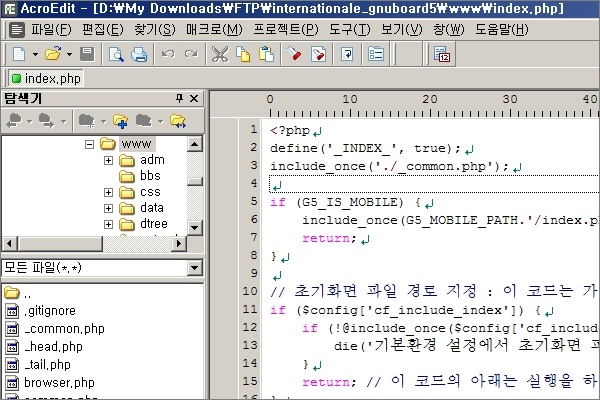Click the Cut scissors icon

(220, 54)
